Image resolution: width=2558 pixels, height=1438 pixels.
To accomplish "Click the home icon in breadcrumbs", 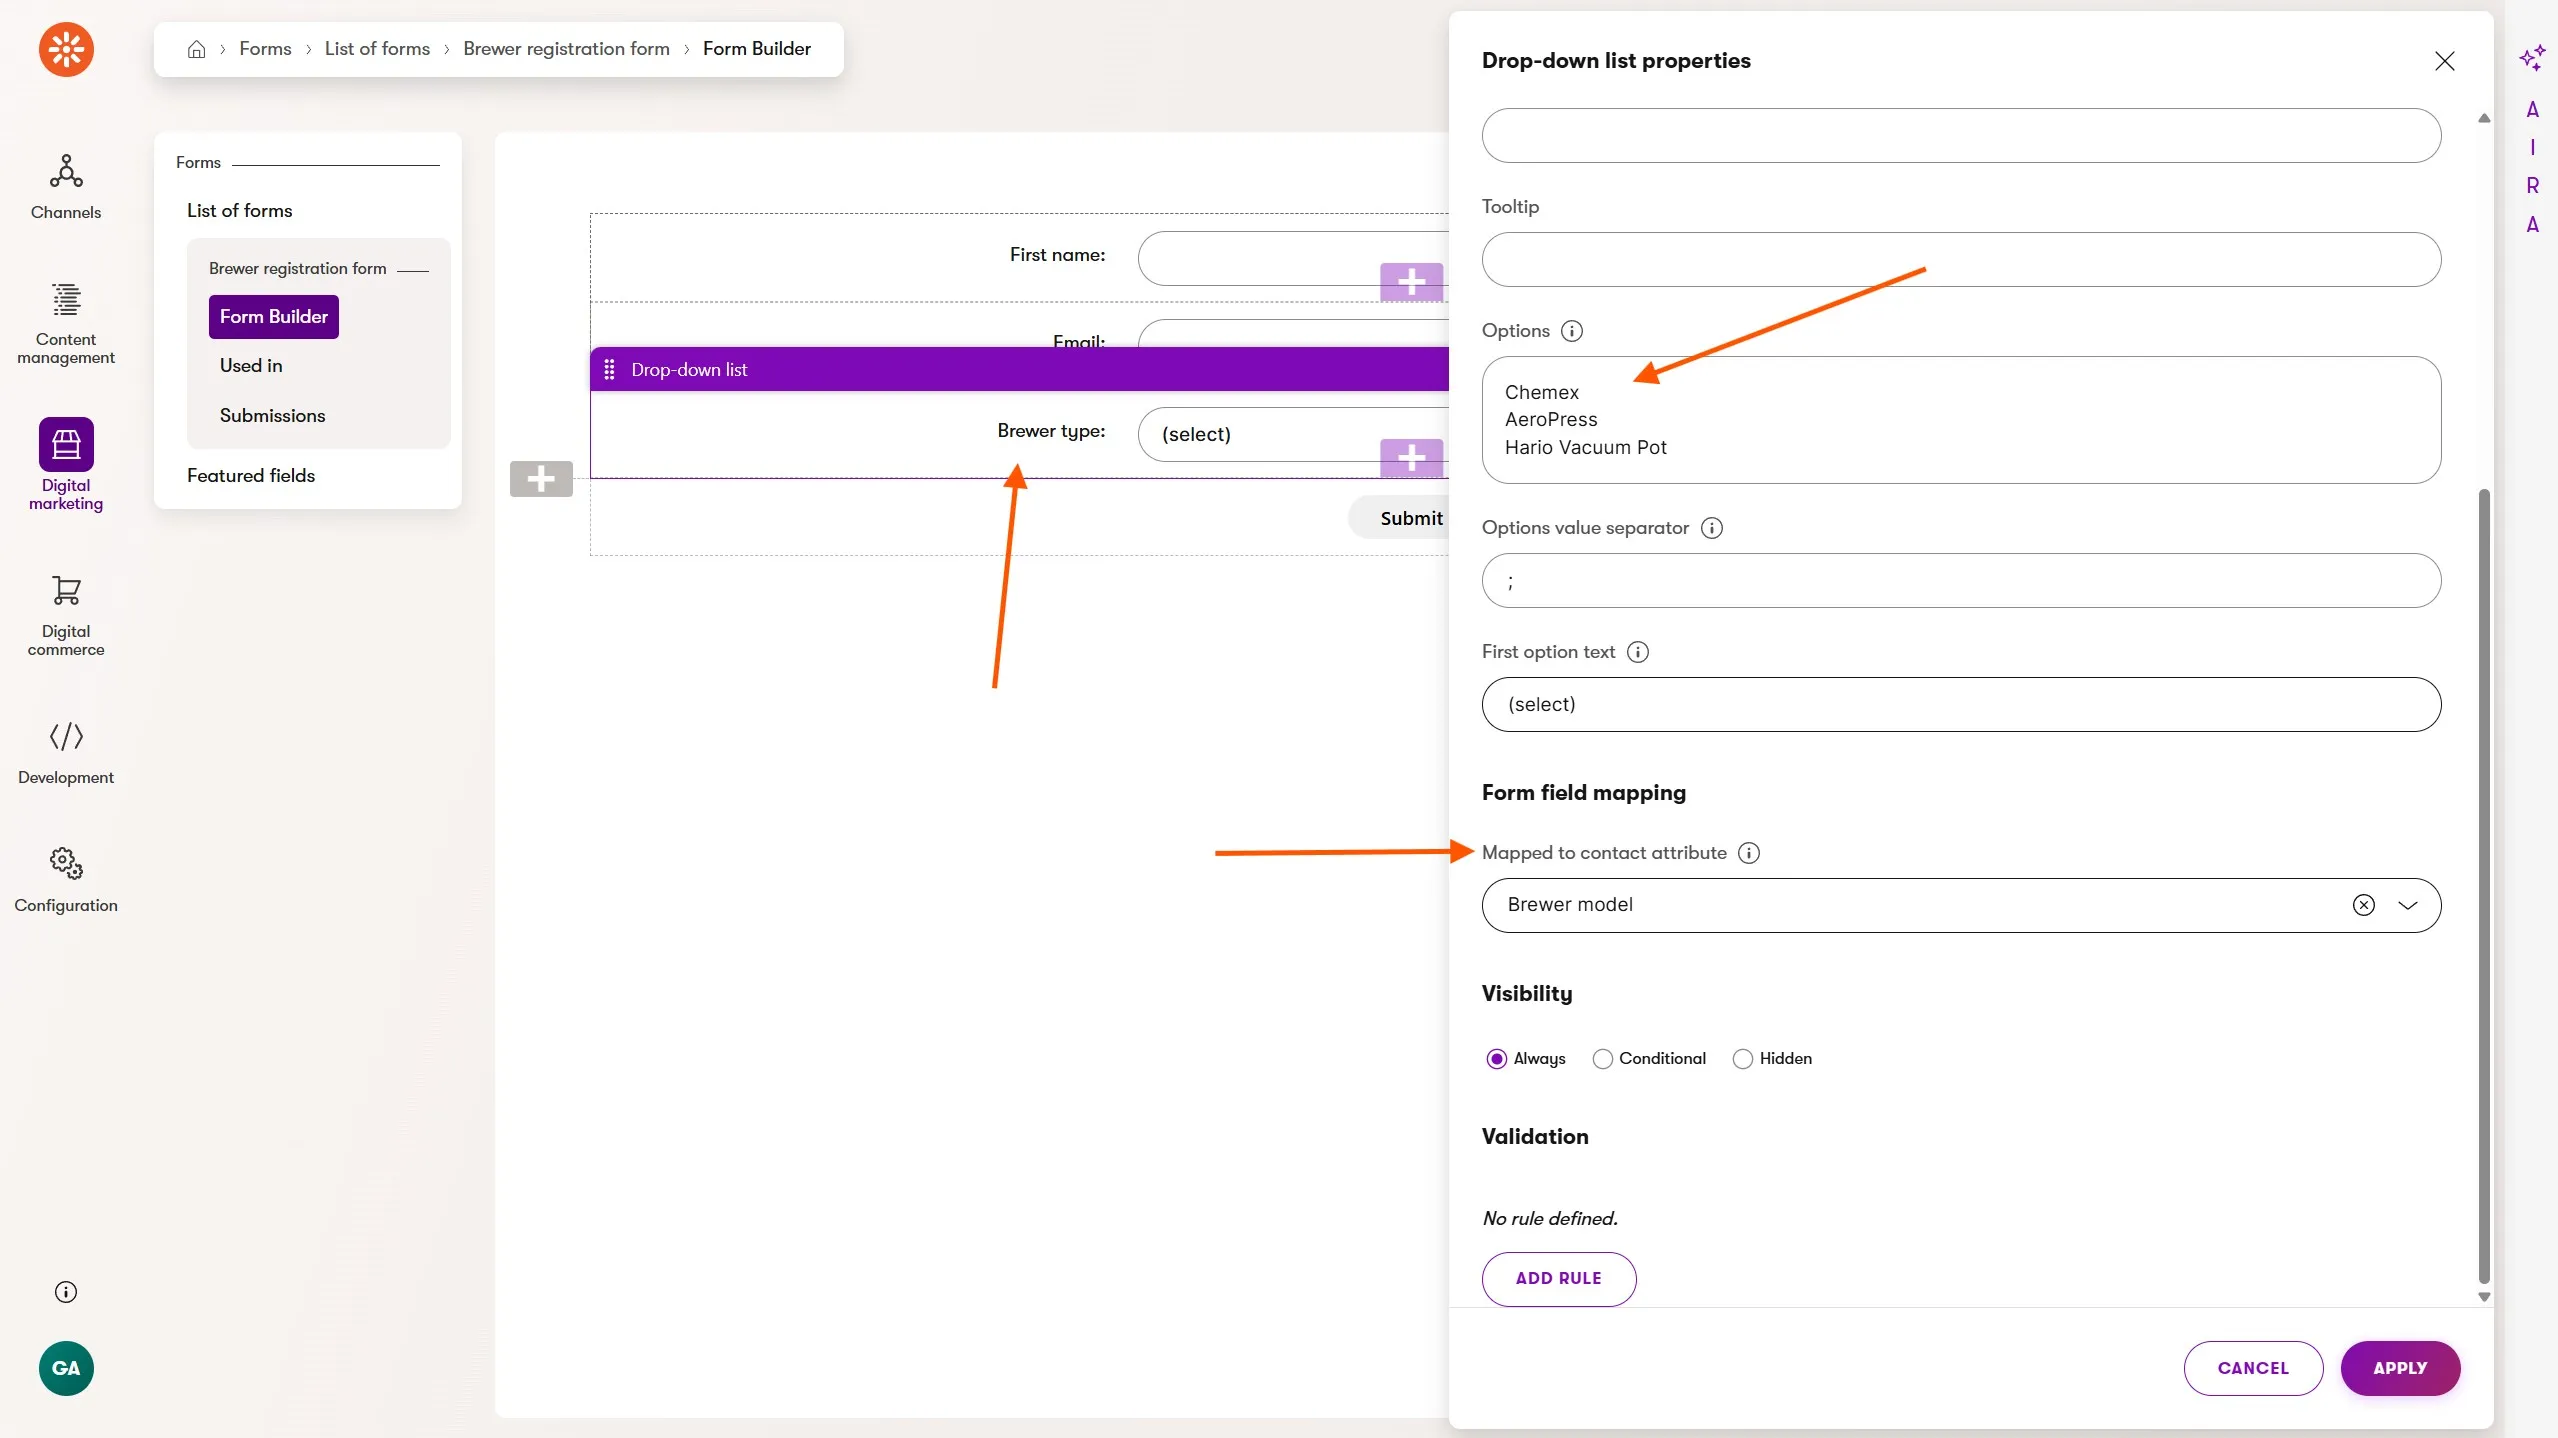I will click(196, 49).
